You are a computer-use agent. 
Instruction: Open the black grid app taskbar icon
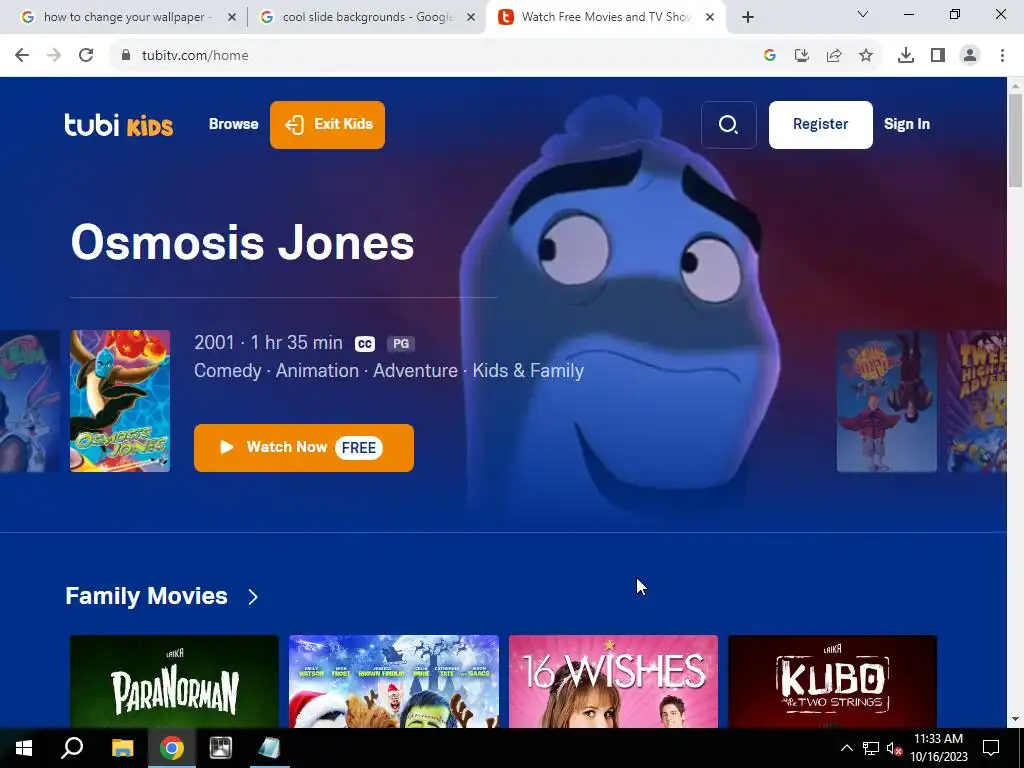(x=221, y=748)
